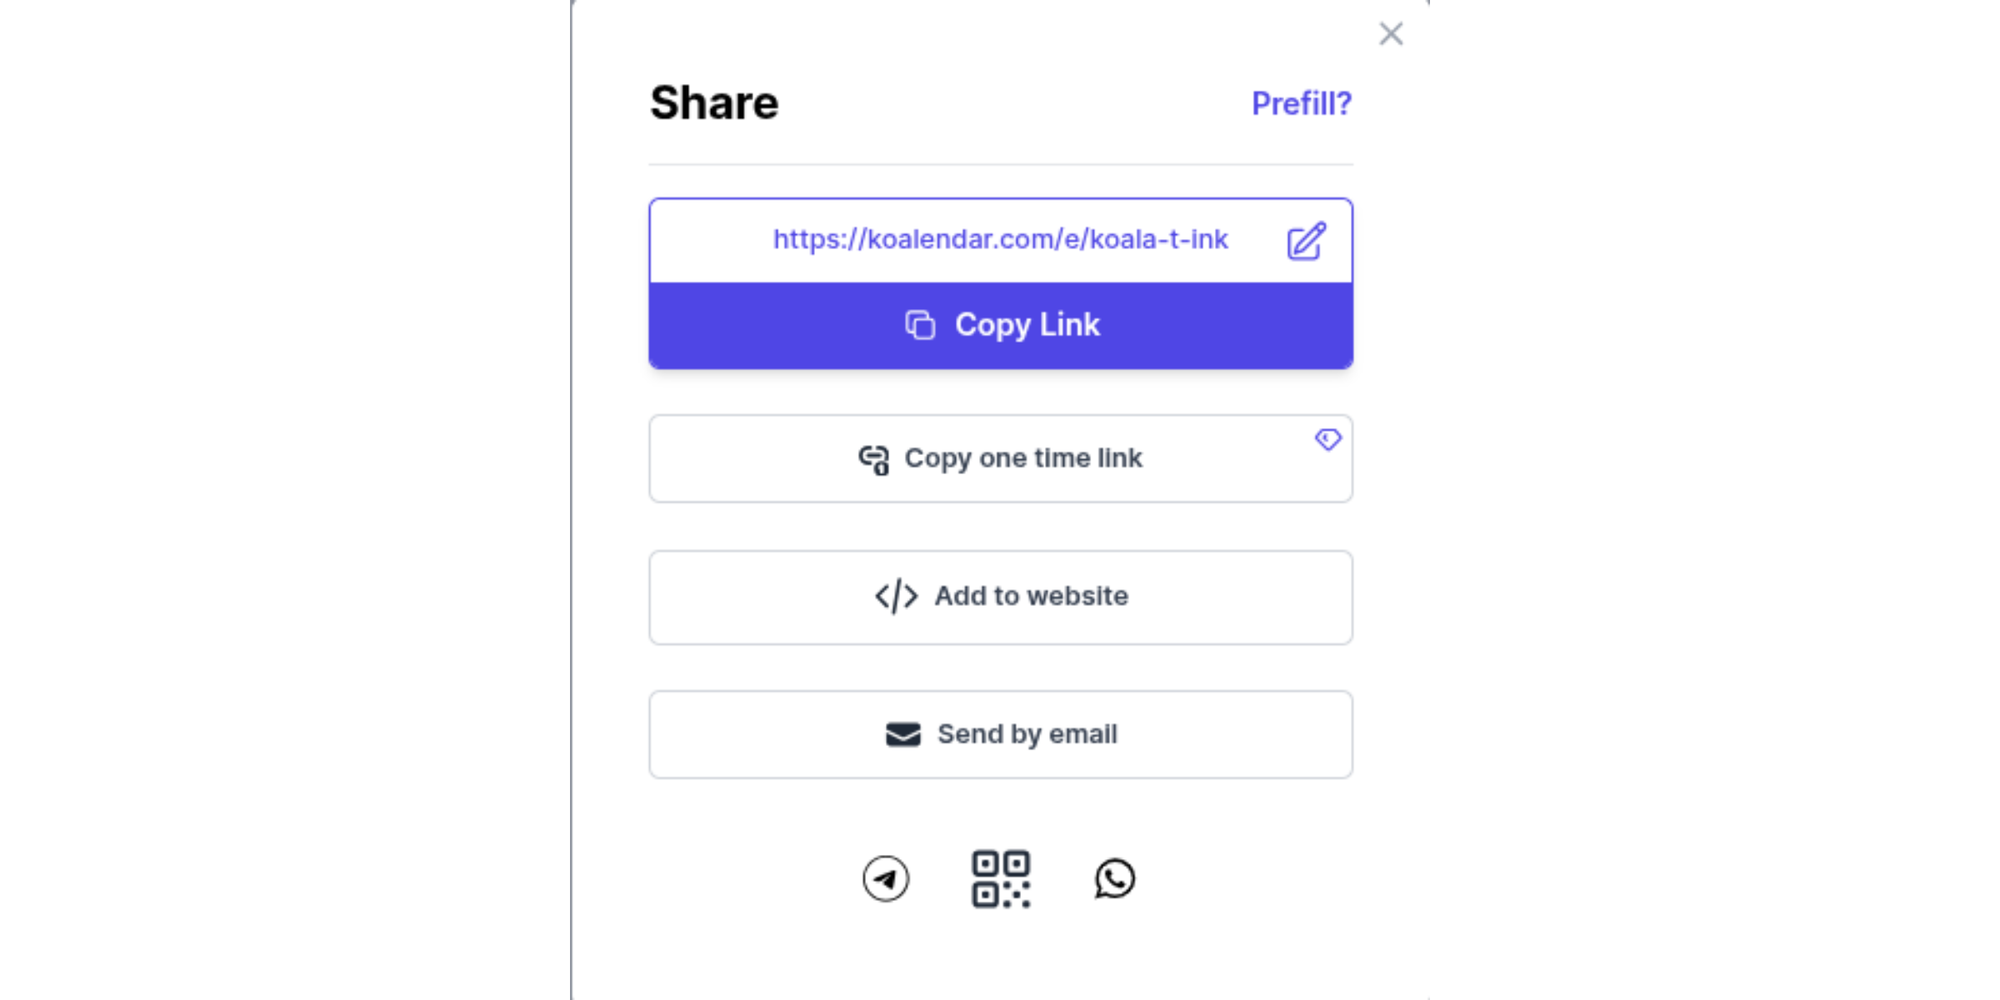2000x1000 pixels.
Task: Click the chain icon on Copy one time link
Action: (872, 458)
